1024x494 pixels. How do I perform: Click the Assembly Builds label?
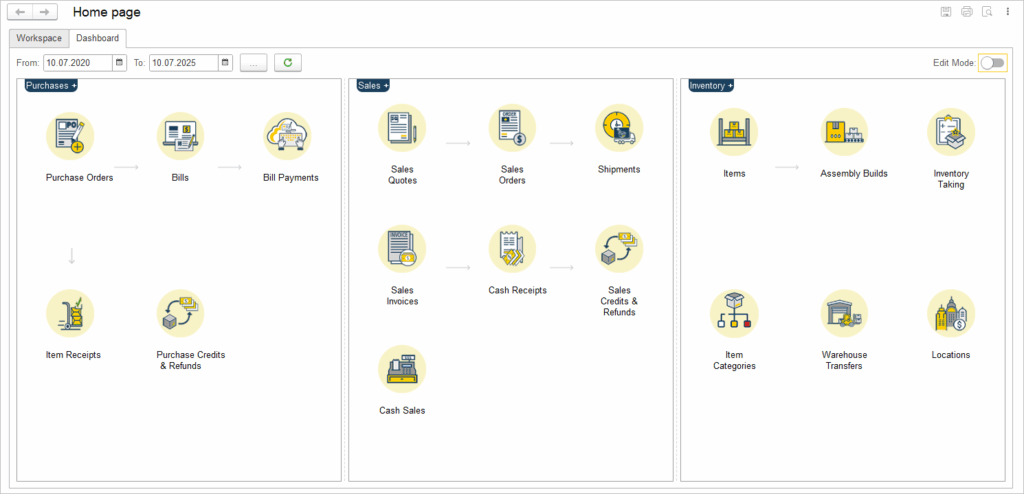[x=854, y=174]
